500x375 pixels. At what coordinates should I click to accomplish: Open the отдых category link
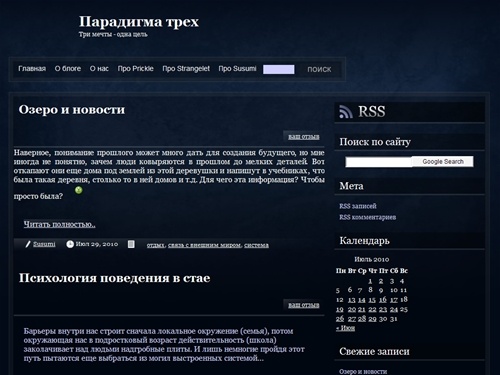(x=156, y=245)
